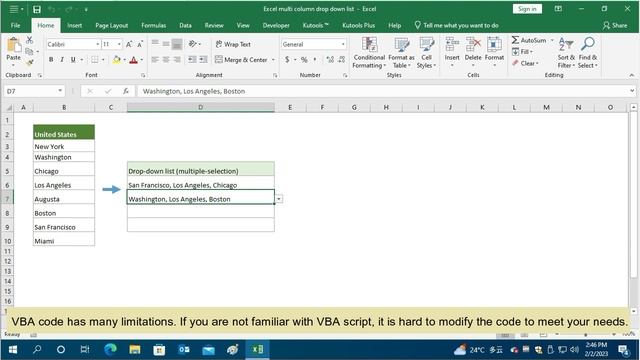Open Outlook from taskbar
640x360 pixels.
pyautogui.click(x=184, y=350)
